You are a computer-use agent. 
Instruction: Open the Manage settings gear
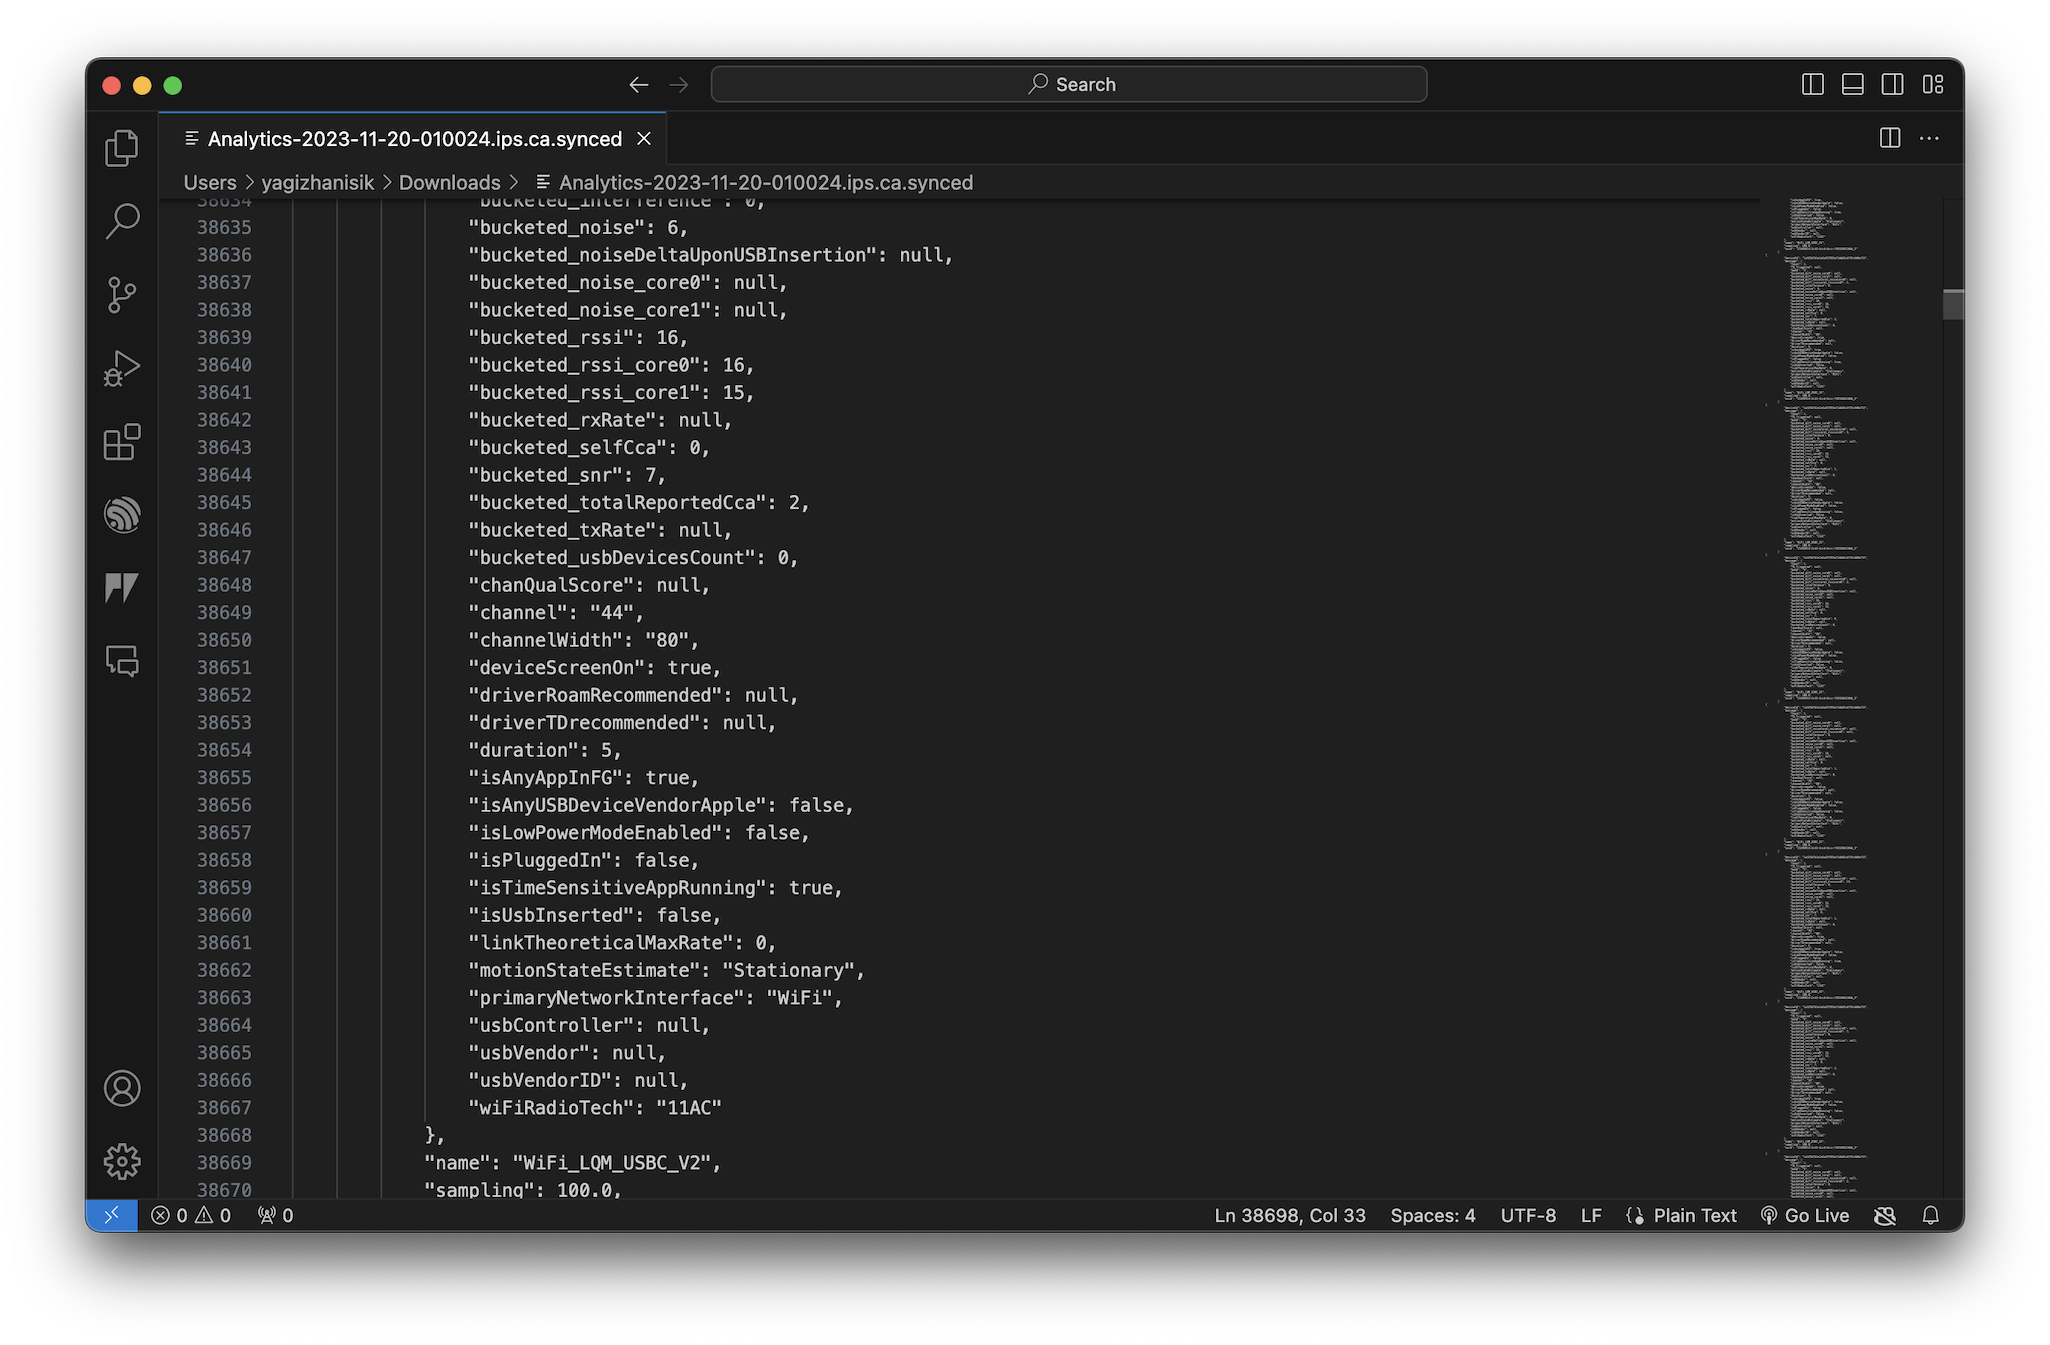(x=122, y=1161)
